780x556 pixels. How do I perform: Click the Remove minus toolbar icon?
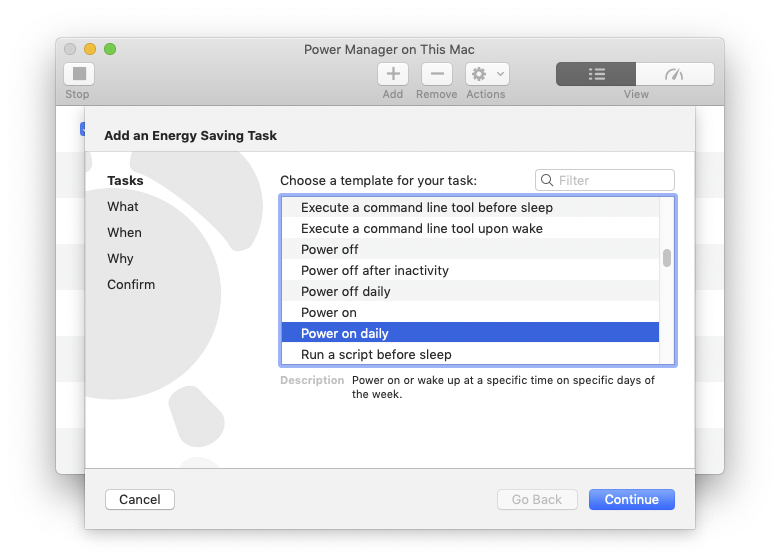click(437, 74)
